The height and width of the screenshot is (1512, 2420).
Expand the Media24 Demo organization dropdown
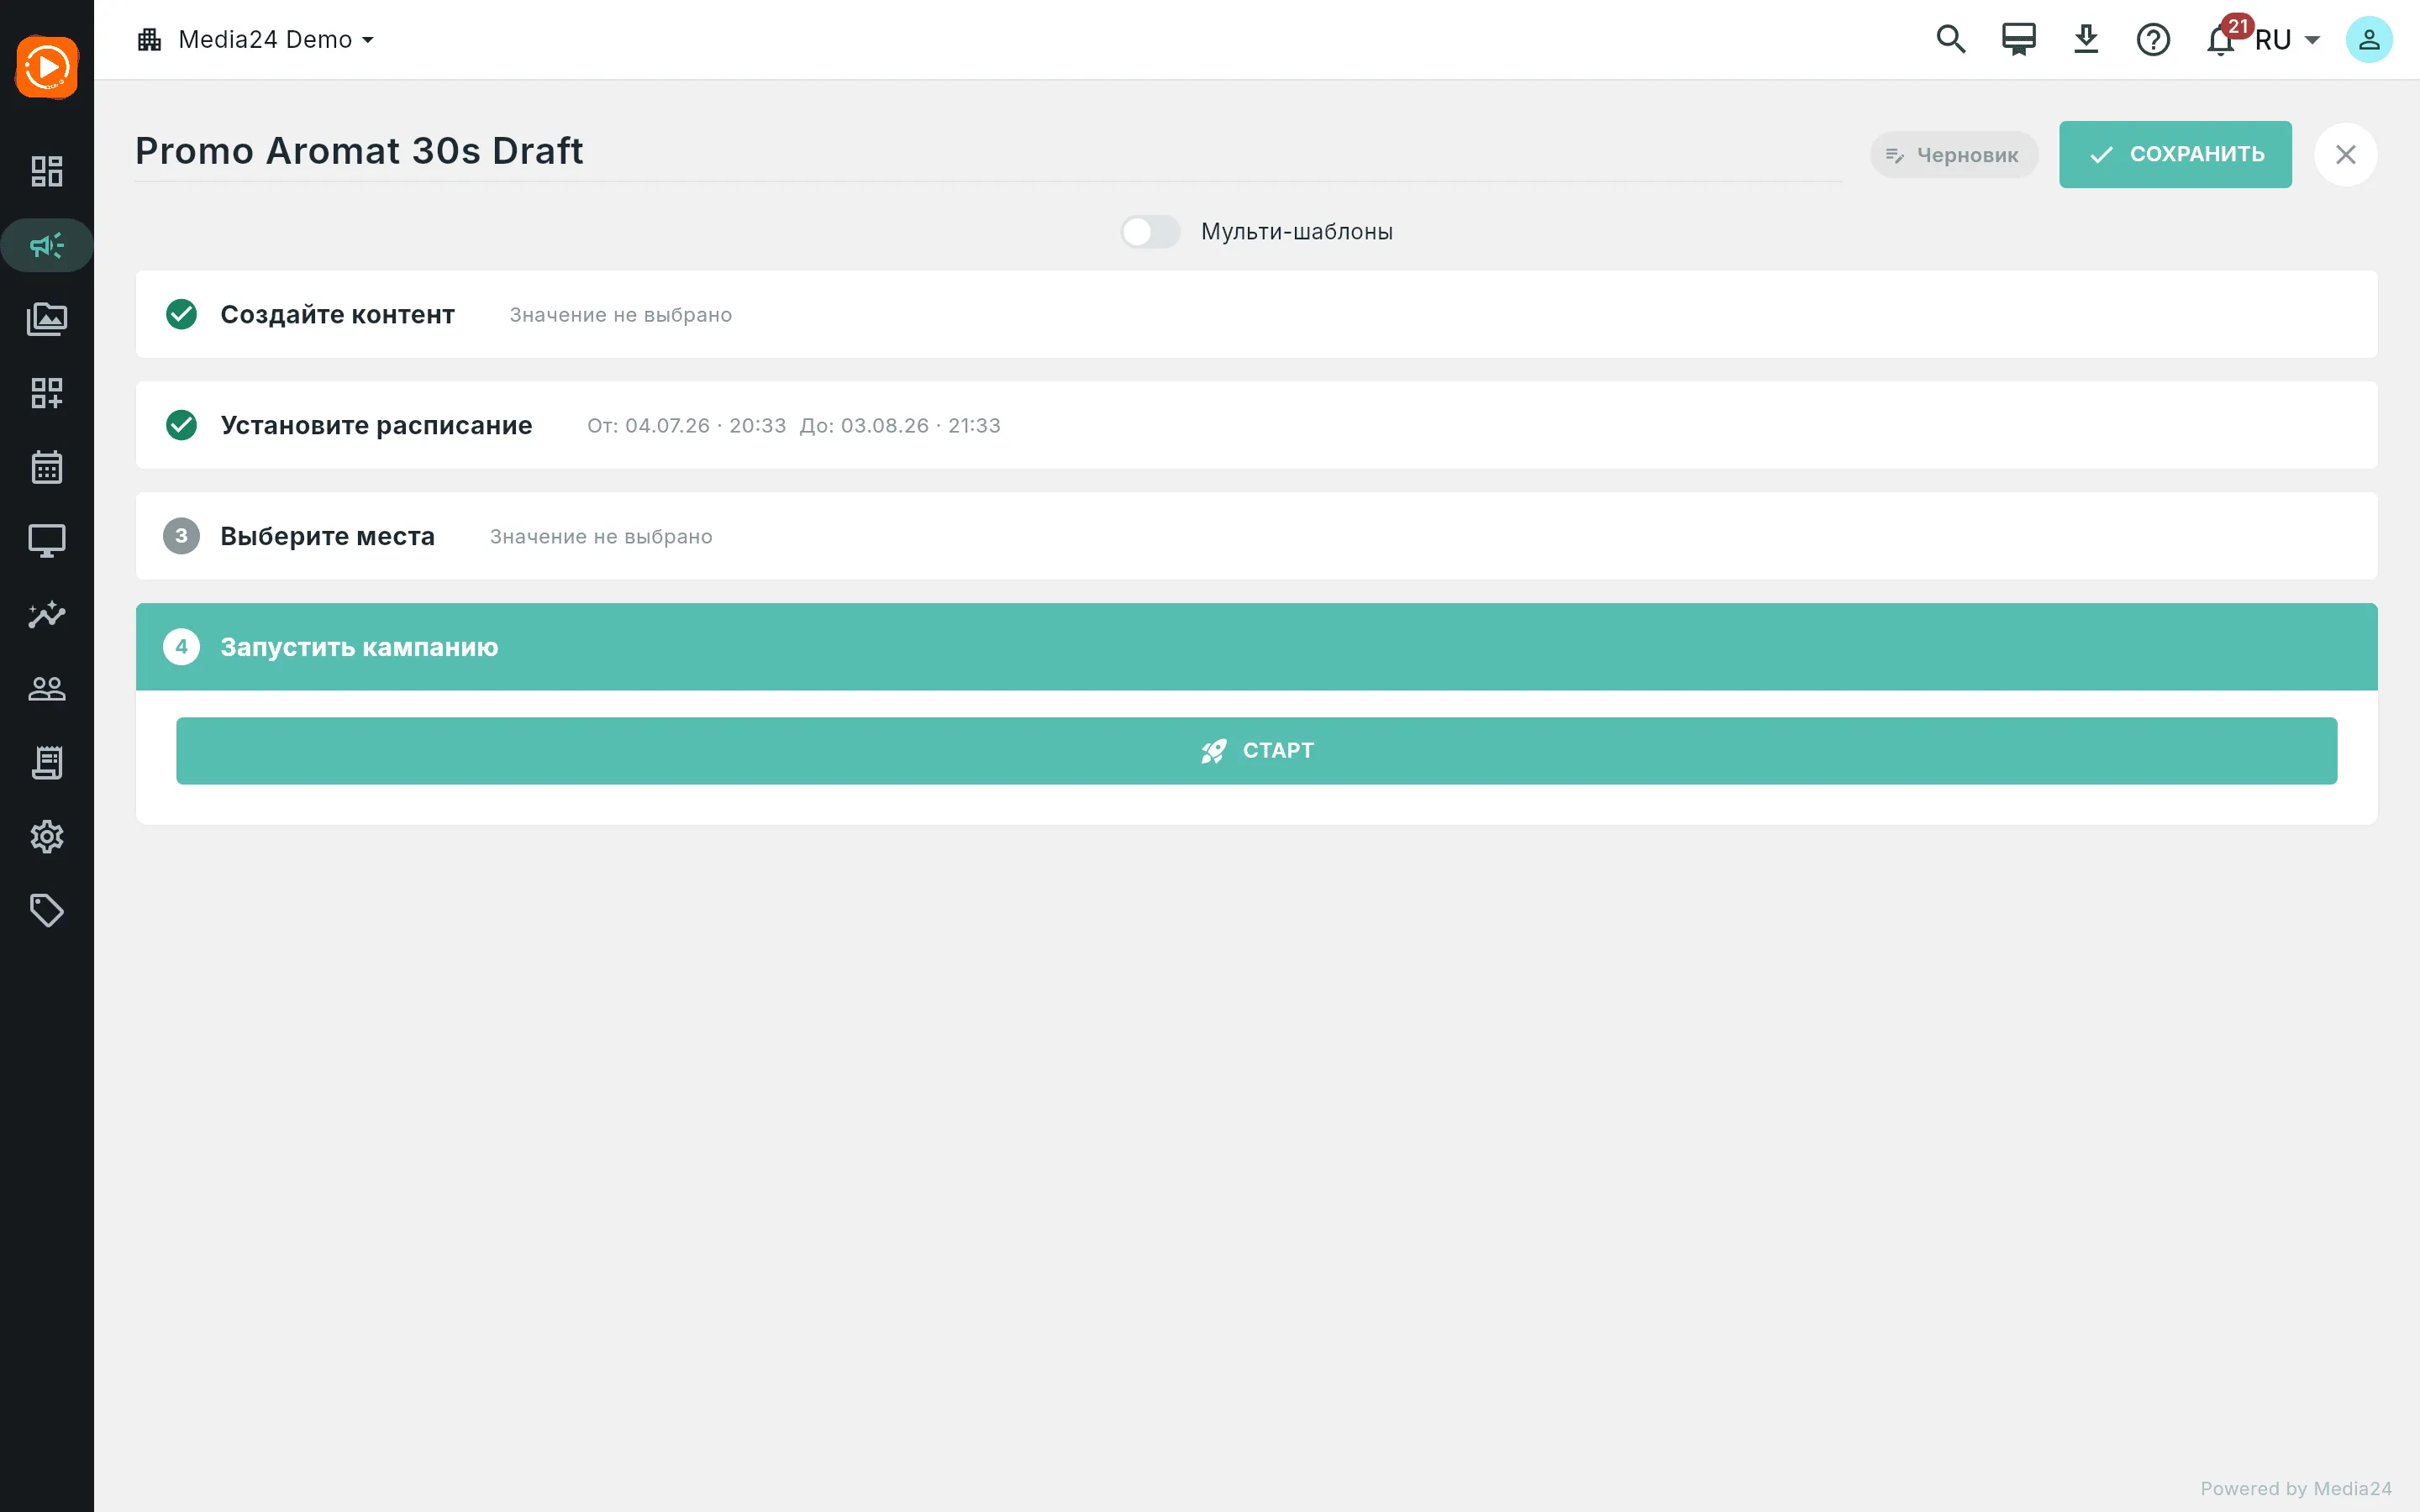[256, 40]
